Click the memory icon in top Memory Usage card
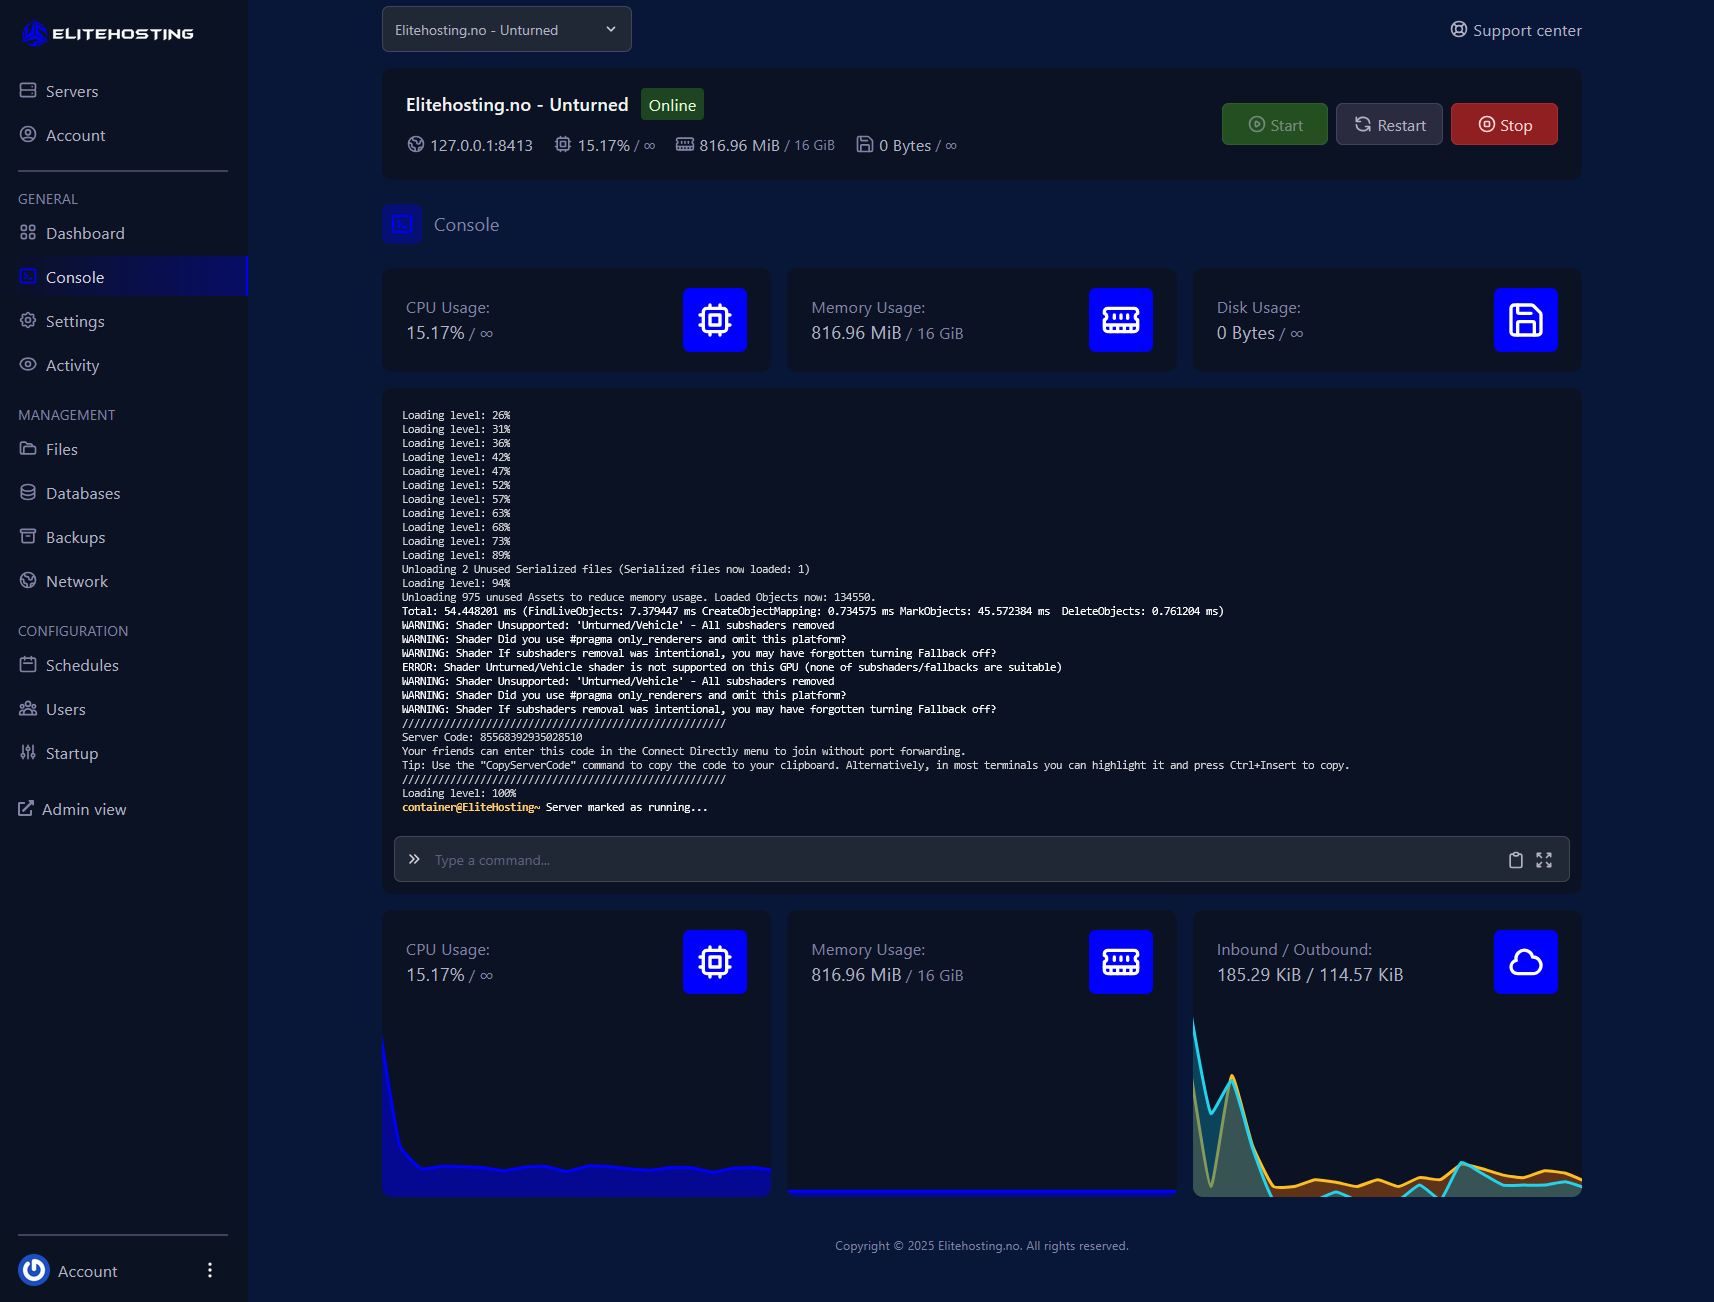 point(1120,320)
